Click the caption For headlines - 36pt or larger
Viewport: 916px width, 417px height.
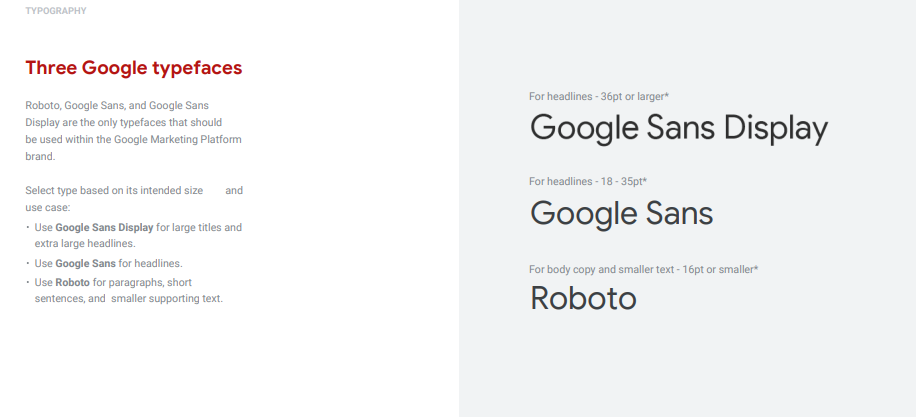[x=599, y=96]
